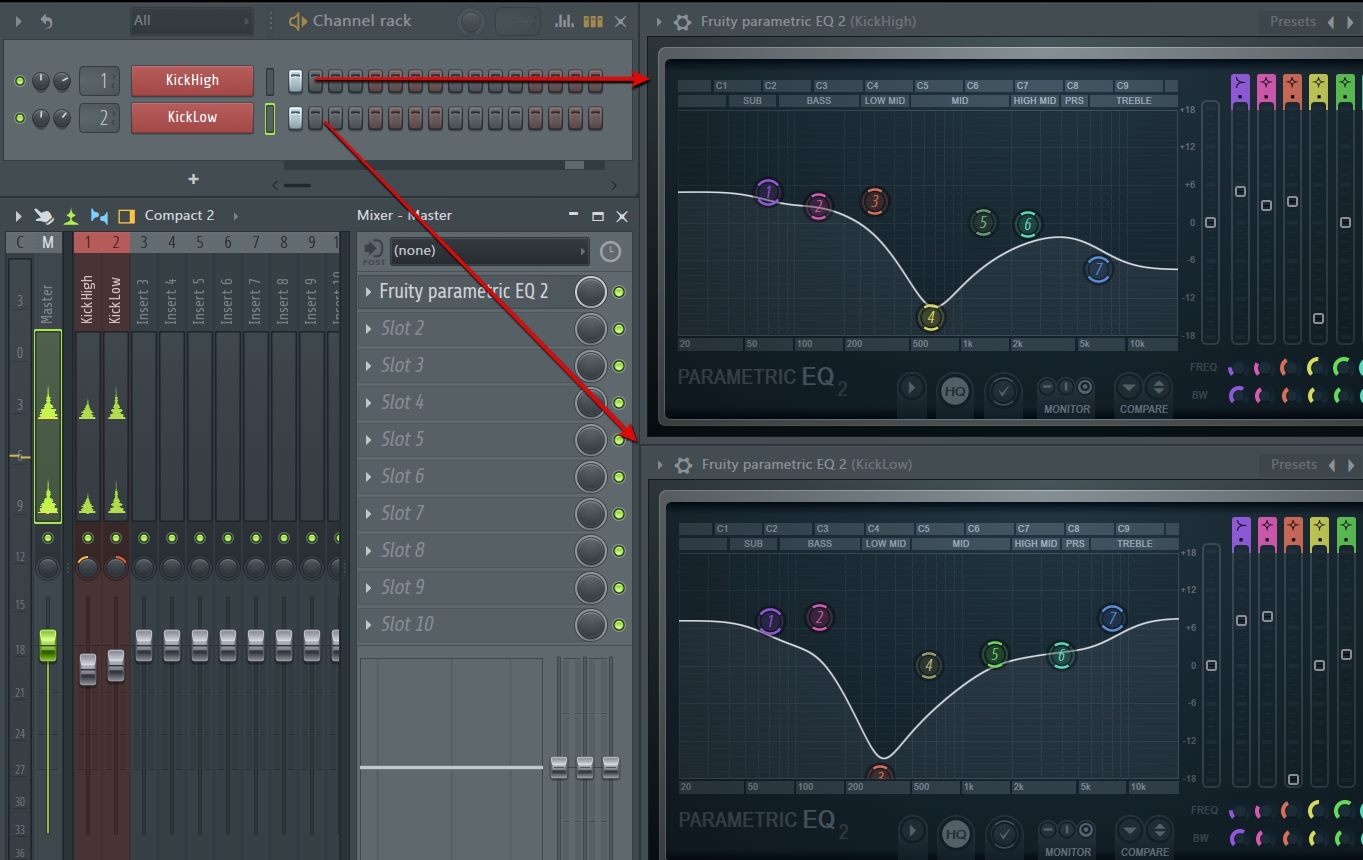
Task: Click the clock icon in Mixer Master
Action: tap(610, 251)
